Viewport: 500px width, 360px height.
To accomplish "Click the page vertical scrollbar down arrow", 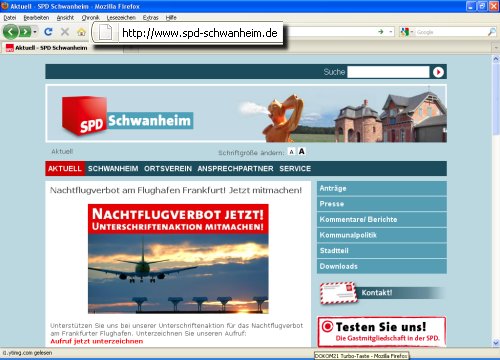I will point(496,343).
